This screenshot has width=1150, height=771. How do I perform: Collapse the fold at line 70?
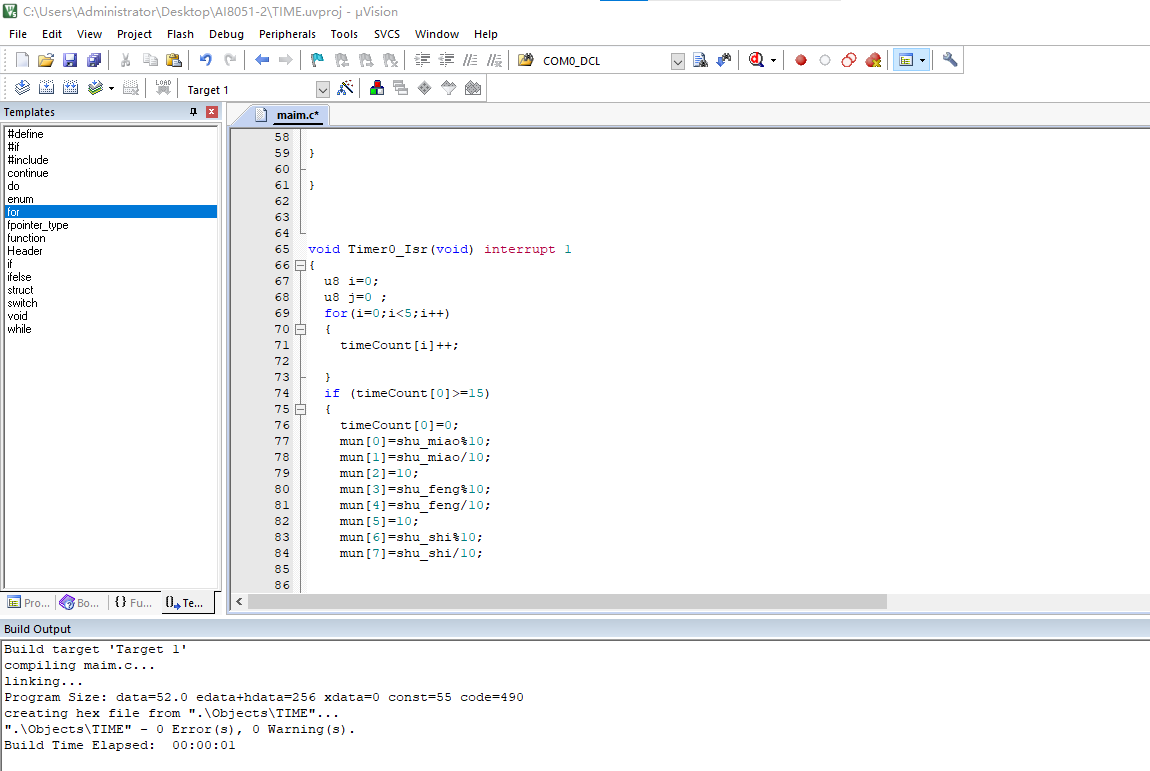[300, 329]
